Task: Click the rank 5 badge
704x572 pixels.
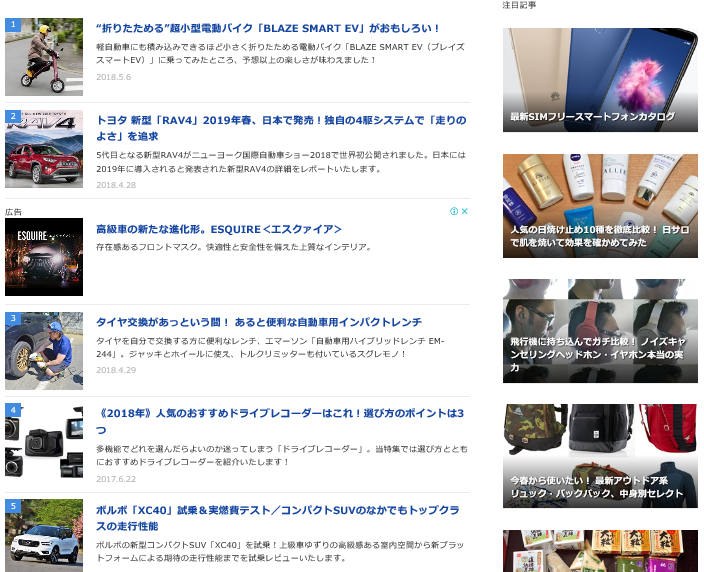Action: [13, 506]
